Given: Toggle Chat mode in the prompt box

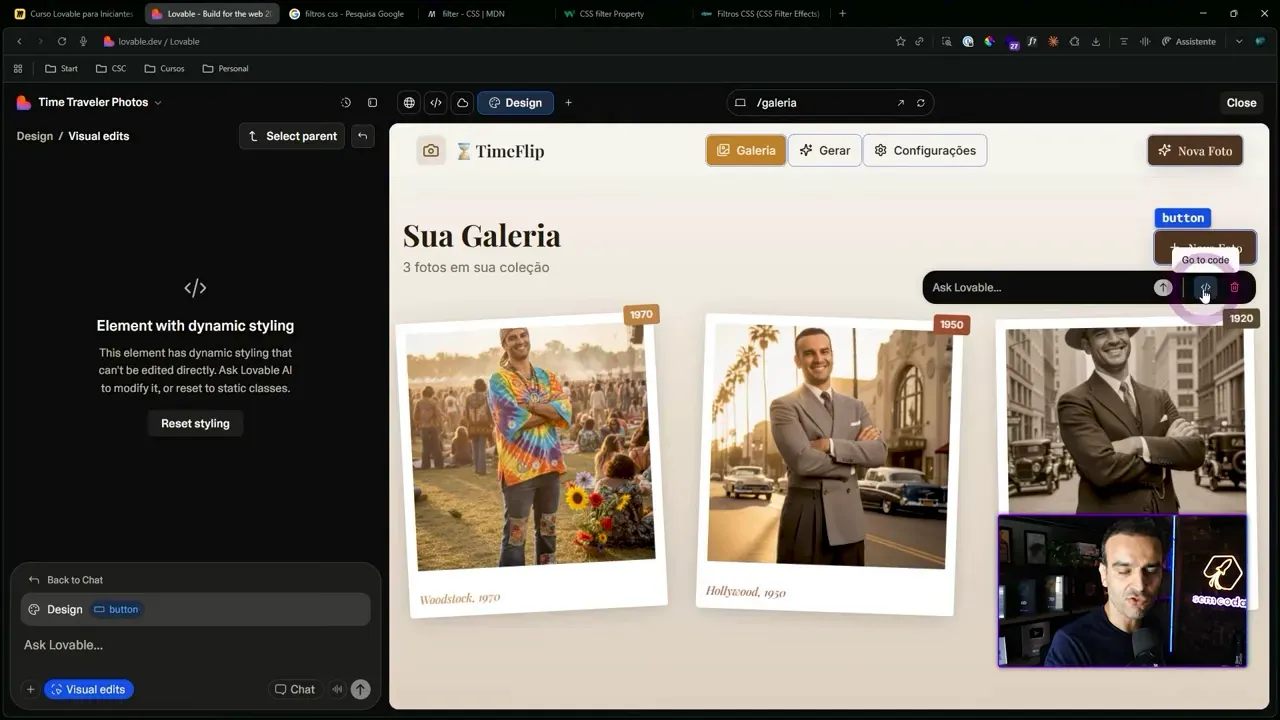Looking at the screenshot, I should pyautogui.click(x=294, y=689).
